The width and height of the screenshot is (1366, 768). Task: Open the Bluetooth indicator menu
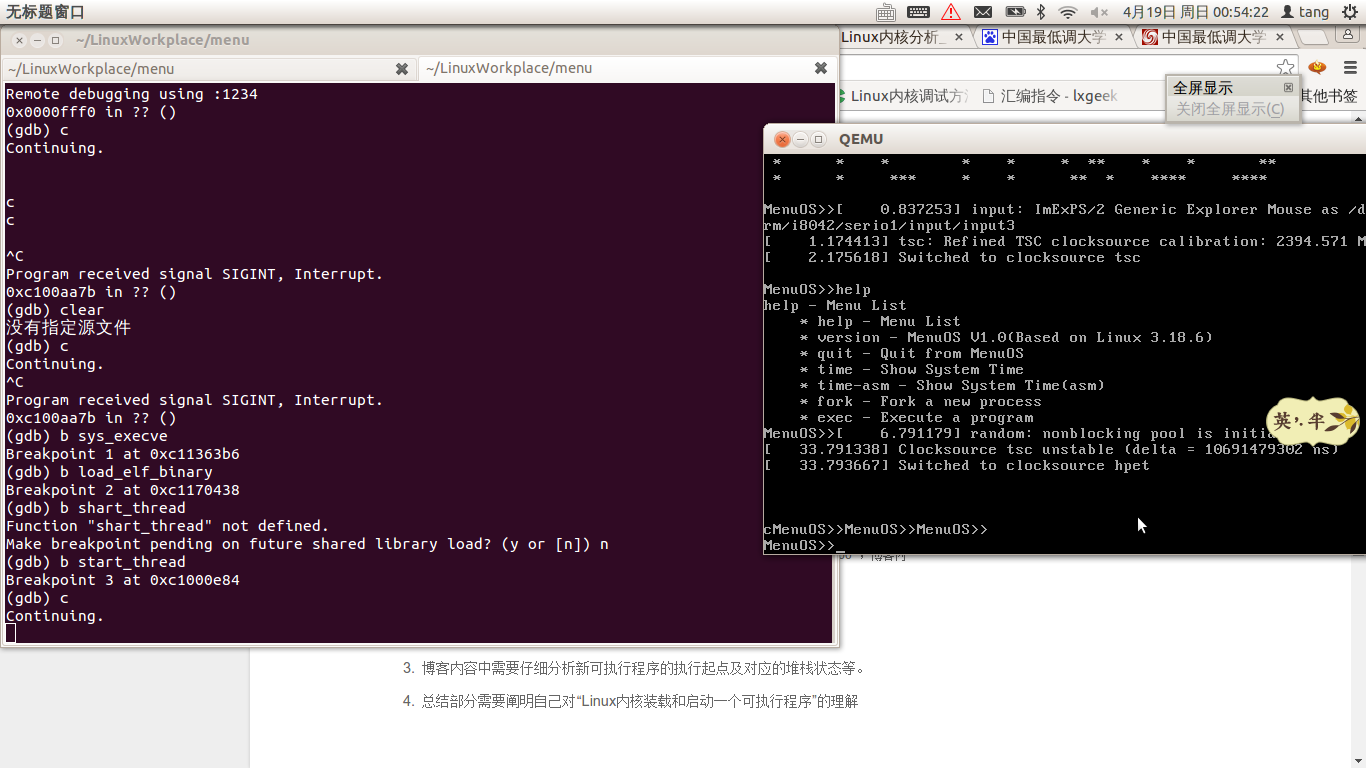pyautogui.click(x=1040, y=12)
